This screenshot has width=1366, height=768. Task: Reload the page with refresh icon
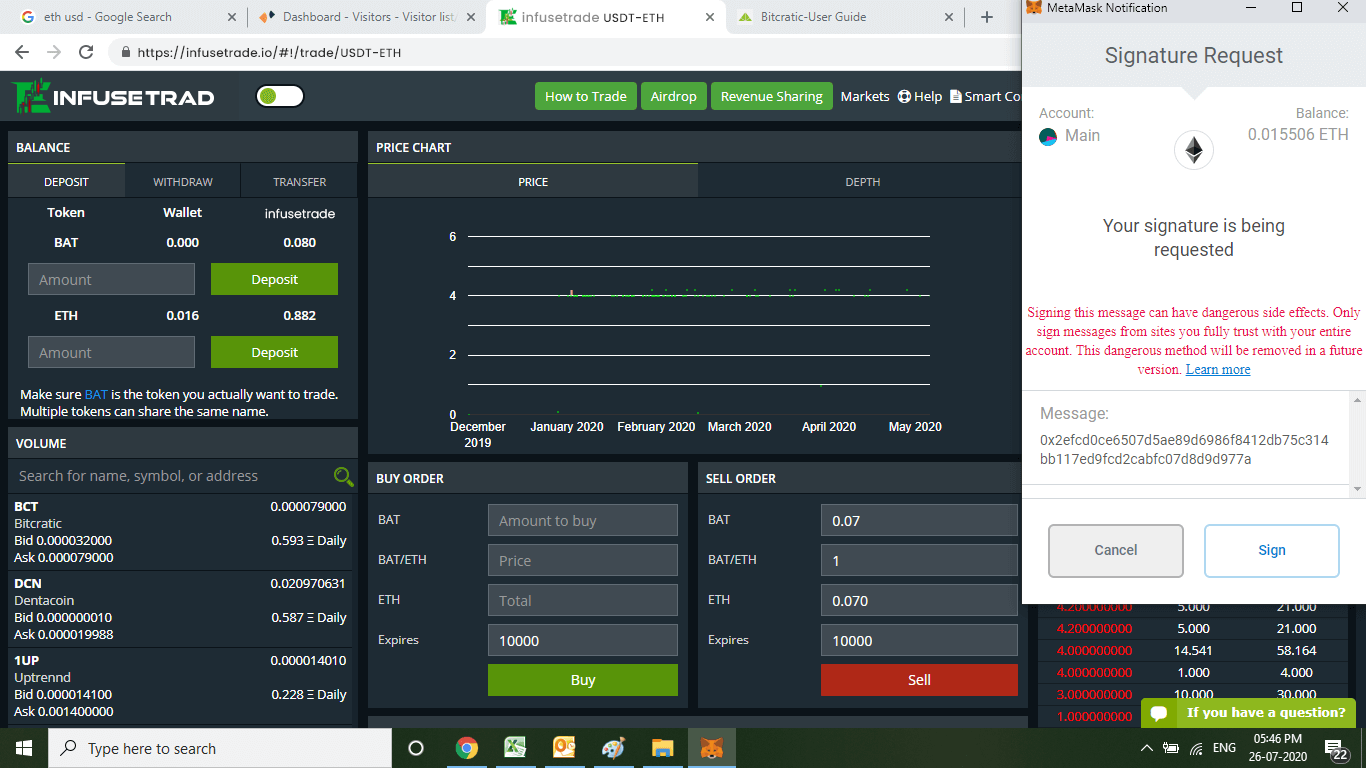(86, 52)
